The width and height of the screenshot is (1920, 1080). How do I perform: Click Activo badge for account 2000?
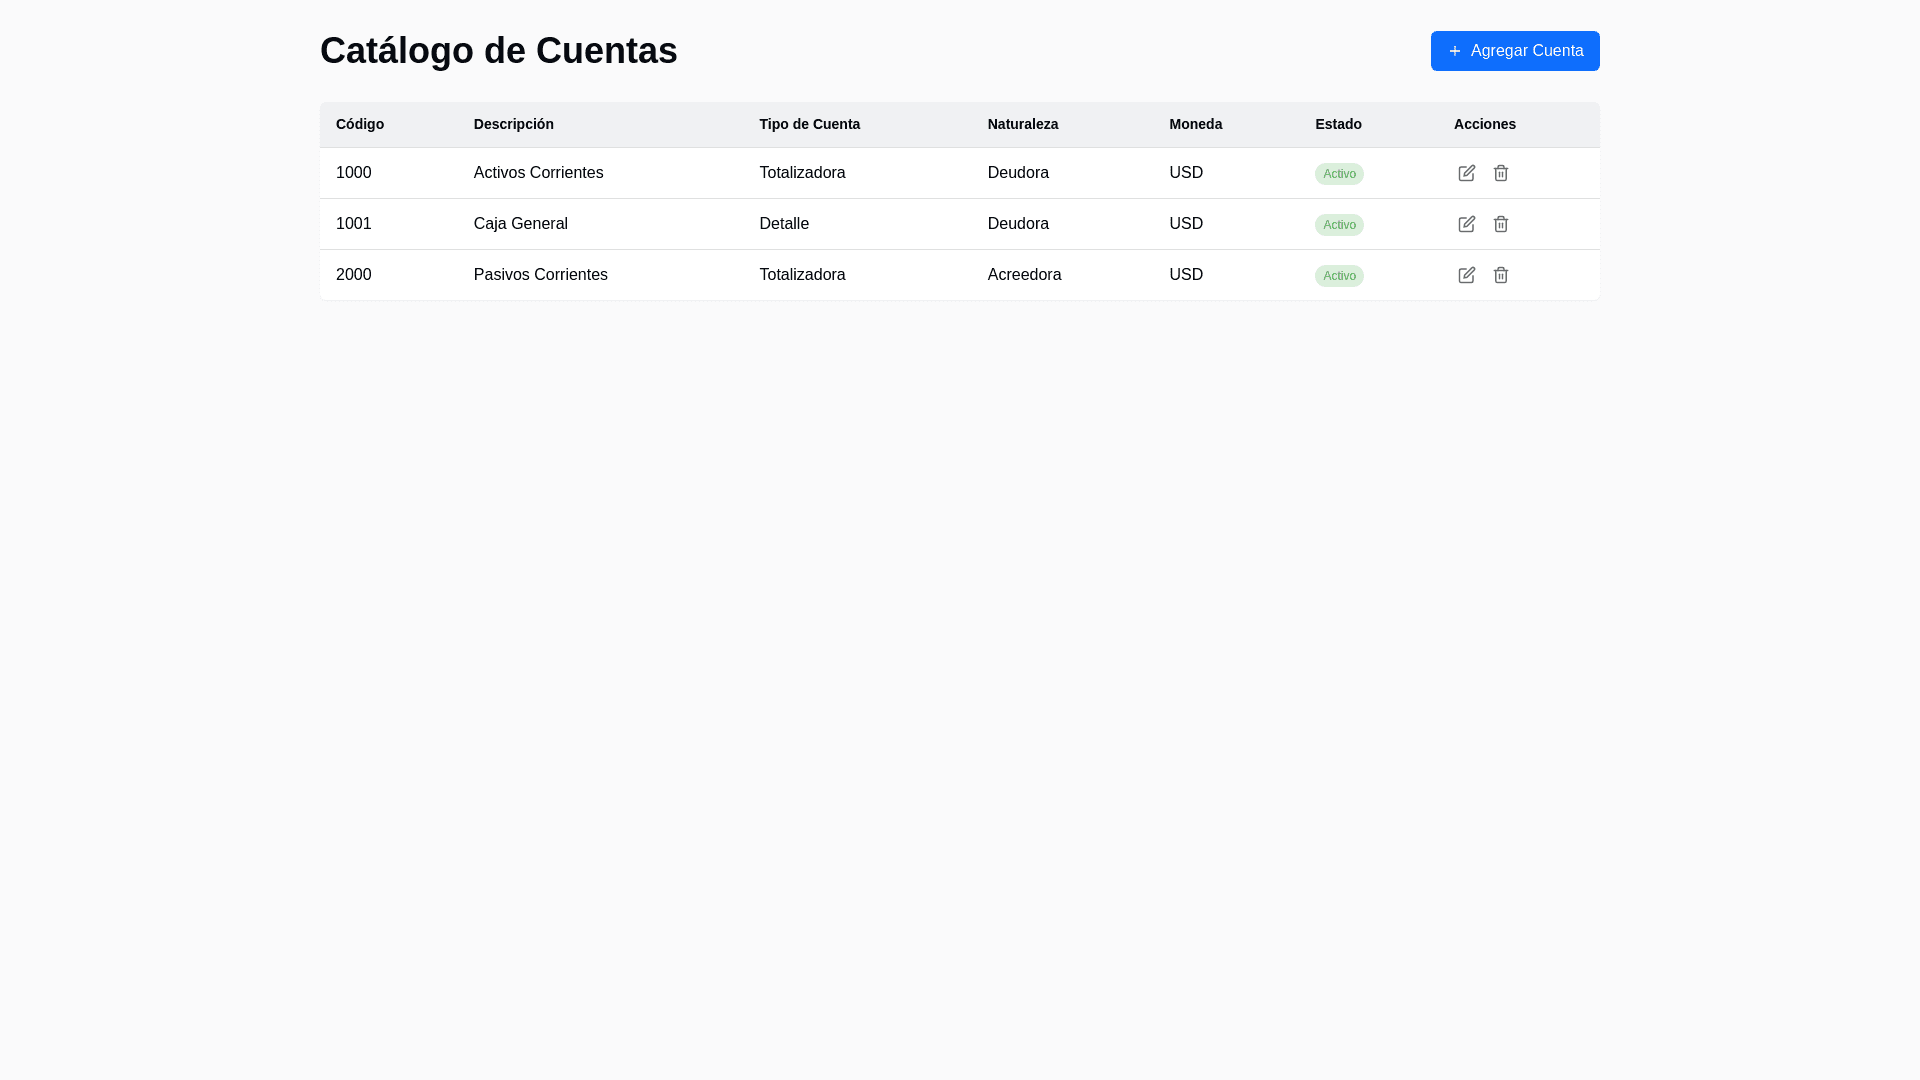click(x=1339, y=276)
